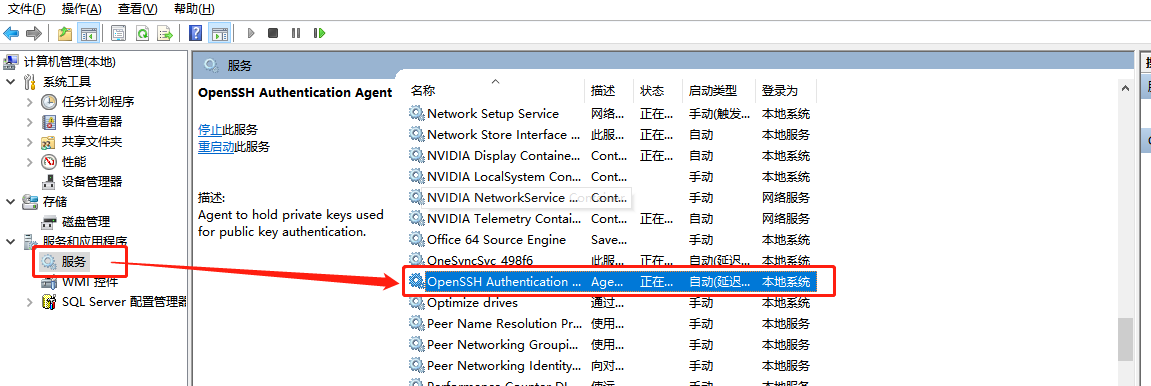Select Peer Networking Grouping service name
Screen dimensions: 1151x386
[504, 344]
